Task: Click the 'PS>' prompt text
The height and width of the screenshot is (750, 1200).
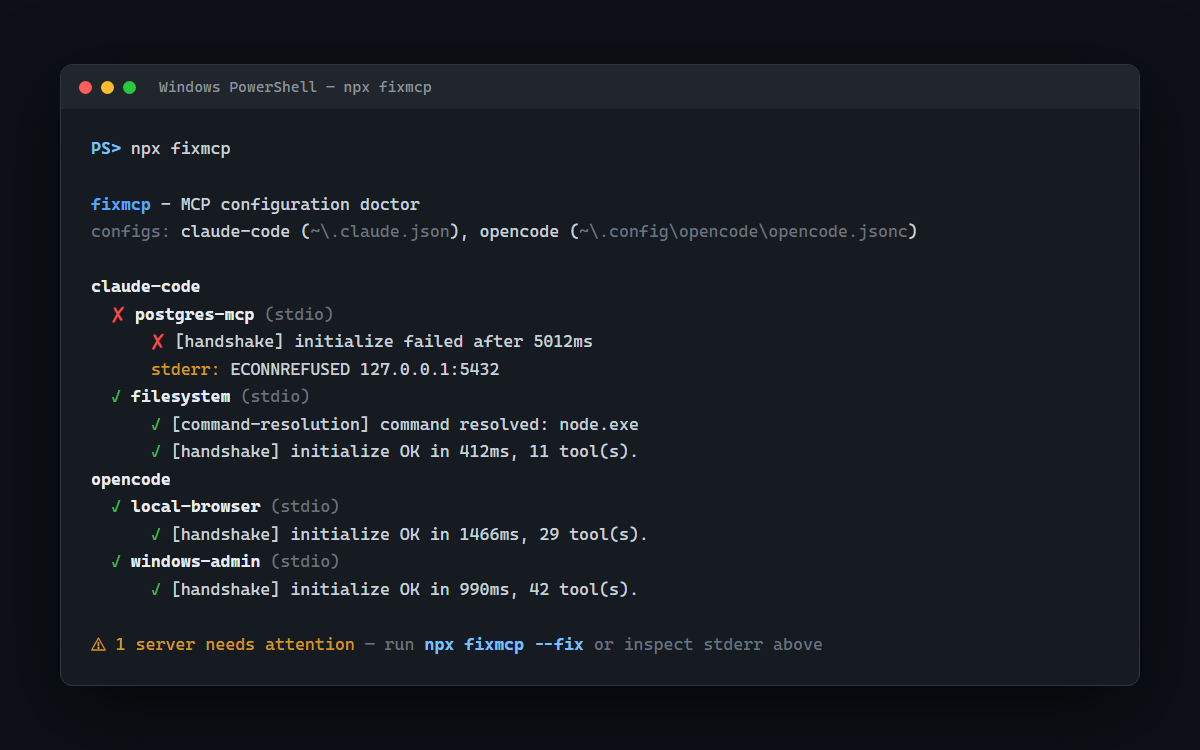Action: (106, 149)
